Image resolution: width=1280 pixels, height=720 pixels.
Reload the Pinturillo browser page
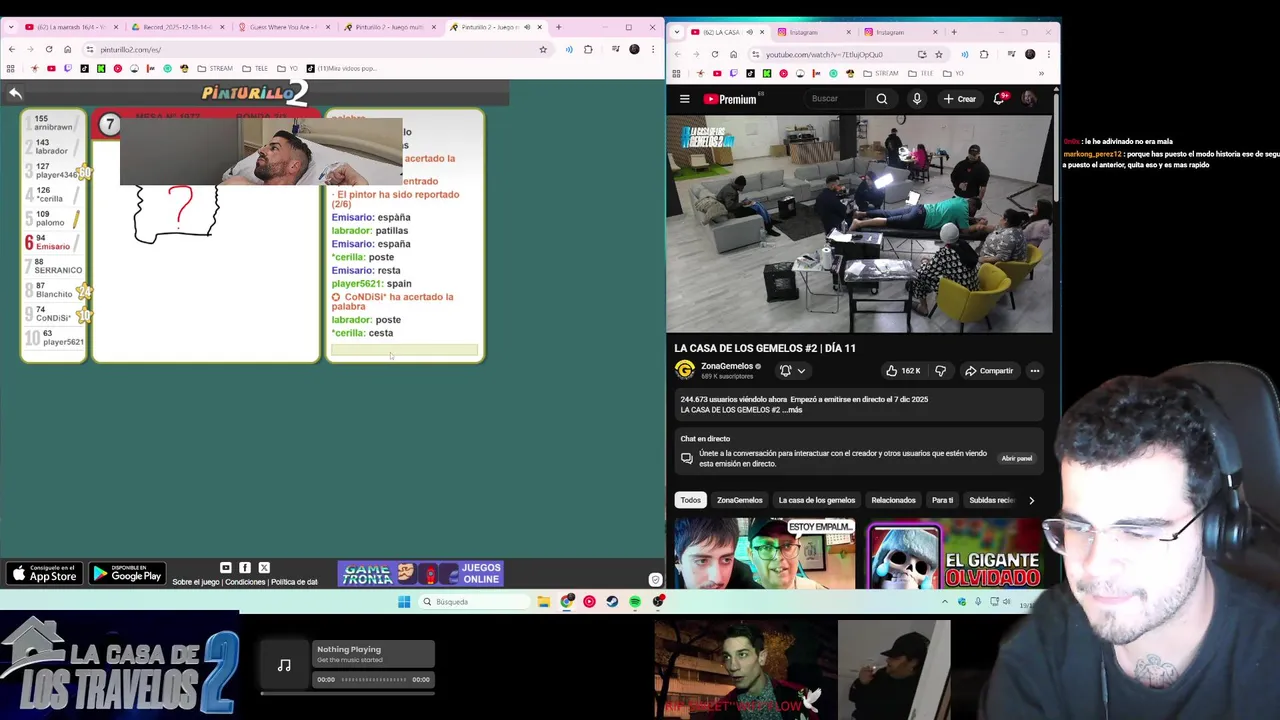[49, 49]
